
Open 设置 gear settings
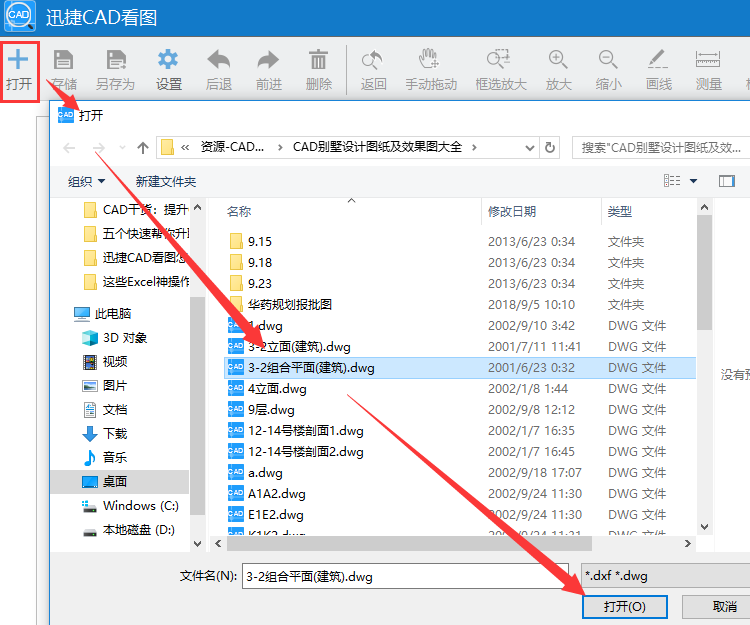point(168,60)
